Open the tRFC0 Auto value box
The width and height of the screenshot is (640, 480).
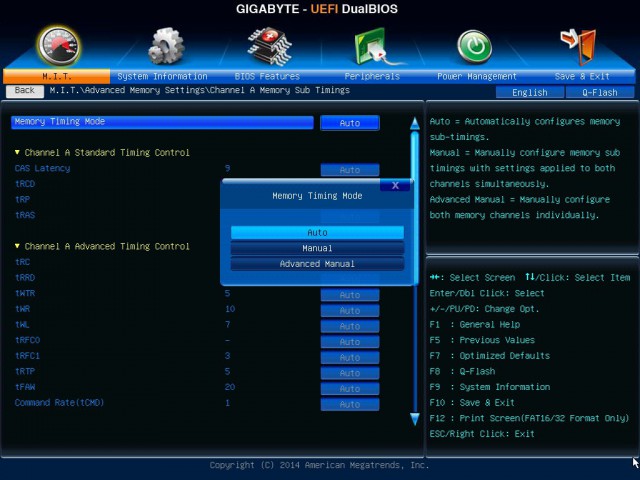tap(350, 342)
